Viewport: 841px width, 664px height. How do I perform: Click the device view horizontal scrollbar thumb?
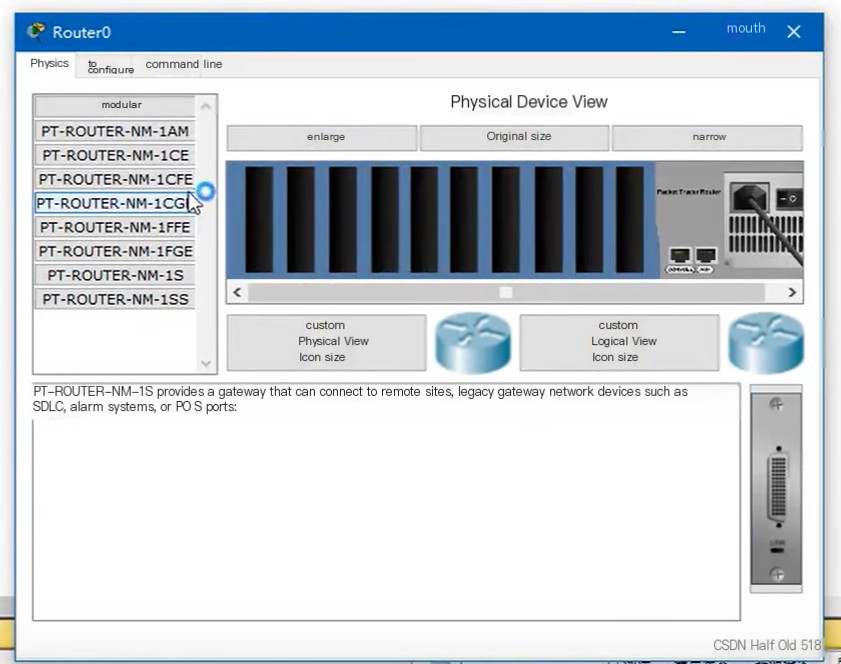[x=506, y=292]
